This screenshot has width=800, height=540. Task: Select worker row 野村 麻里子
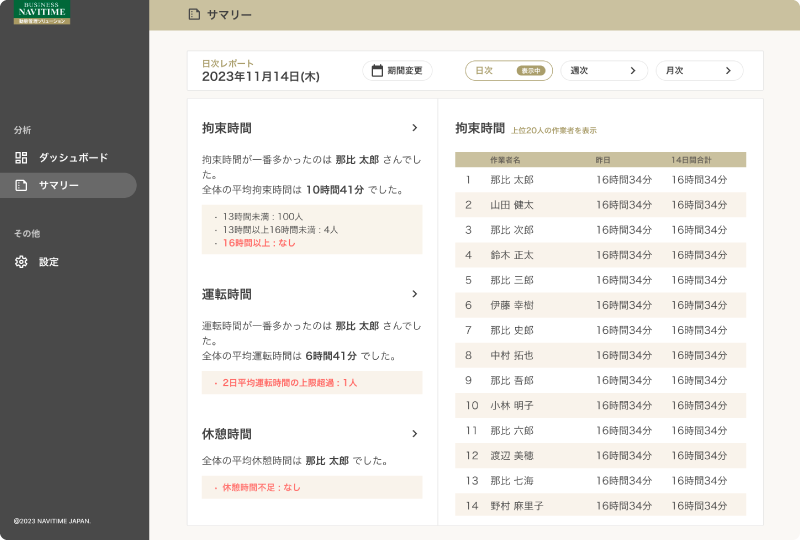601,505
